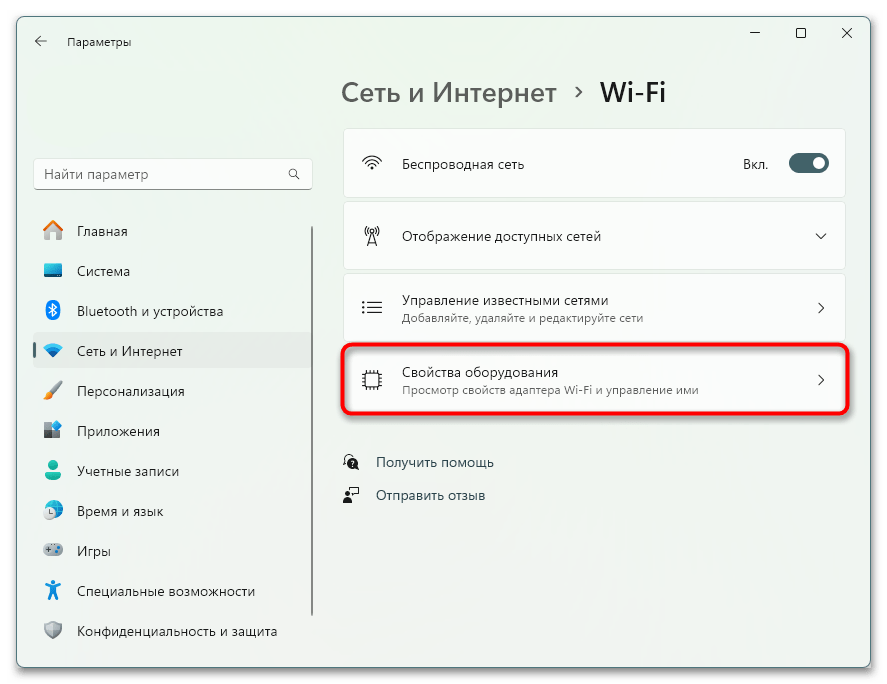
Task: Click the sidebar vertical scrollbar
Action: point(312,421)
